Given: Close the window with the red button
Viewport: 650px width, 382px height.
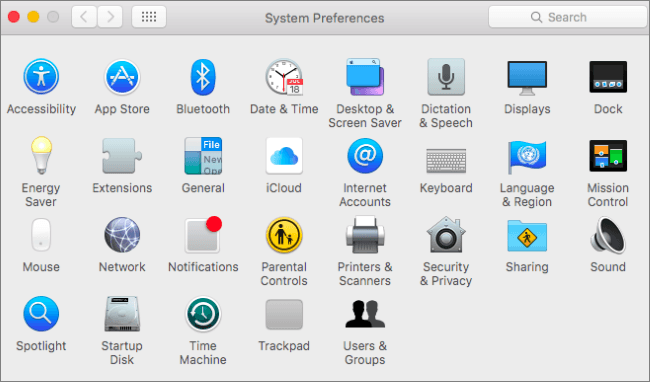Looking at the screenshot, I should pyautogui.click(x=14, y=17).
